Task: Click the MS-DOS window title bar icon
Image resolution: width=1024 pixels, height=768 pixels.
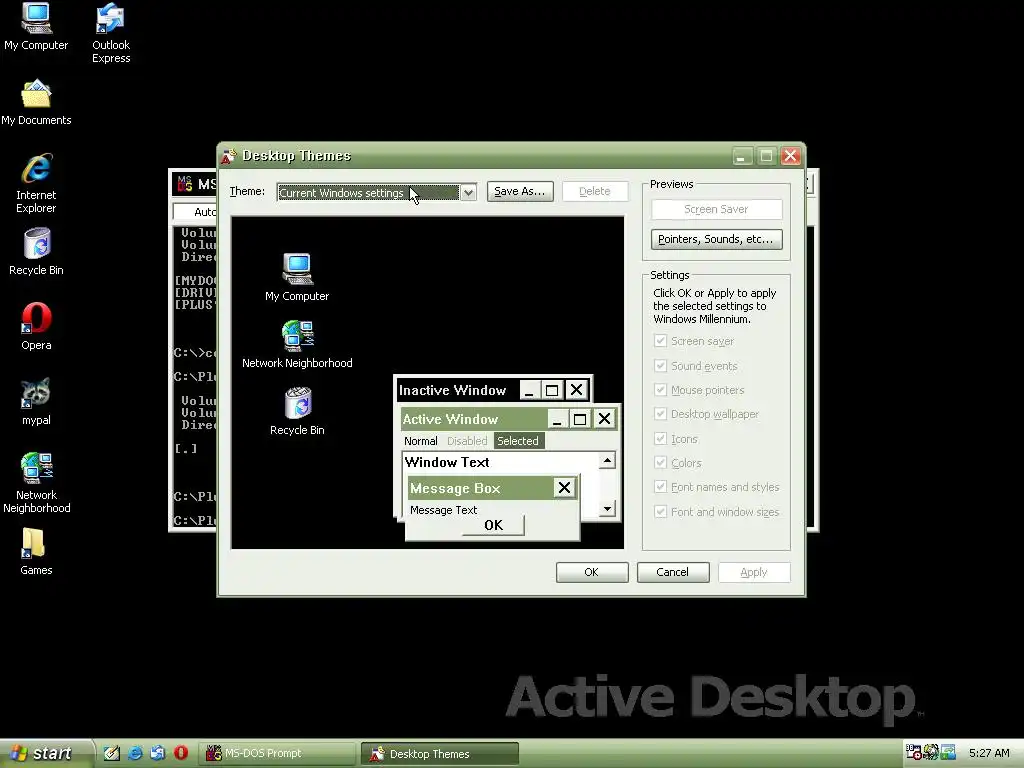Action: (185, 184)
